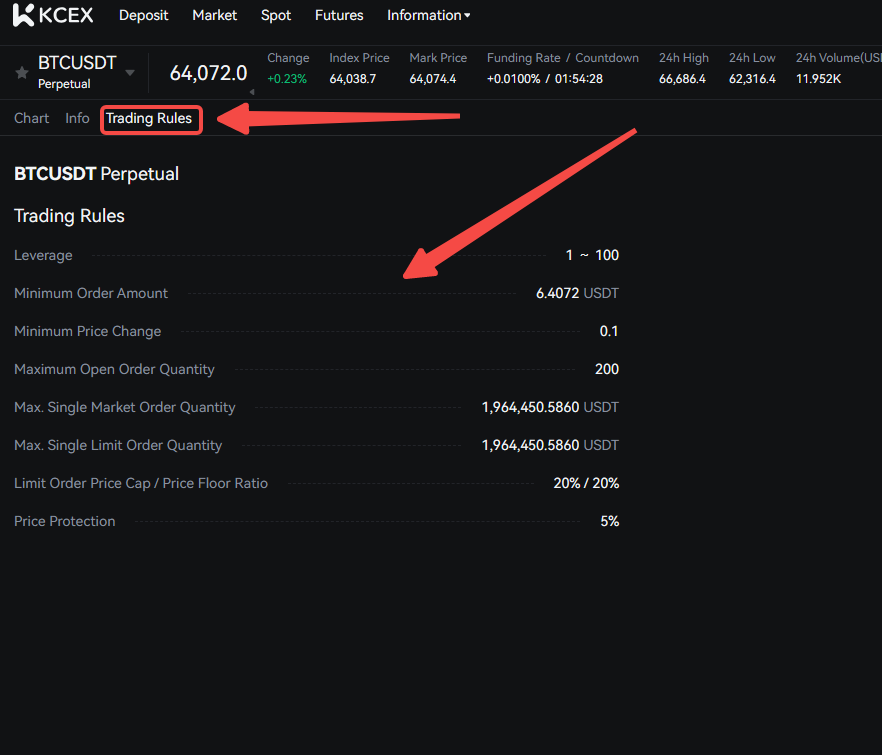Select Spot in the top navigation
882x755 pixels.
click(x=276, y=15)
